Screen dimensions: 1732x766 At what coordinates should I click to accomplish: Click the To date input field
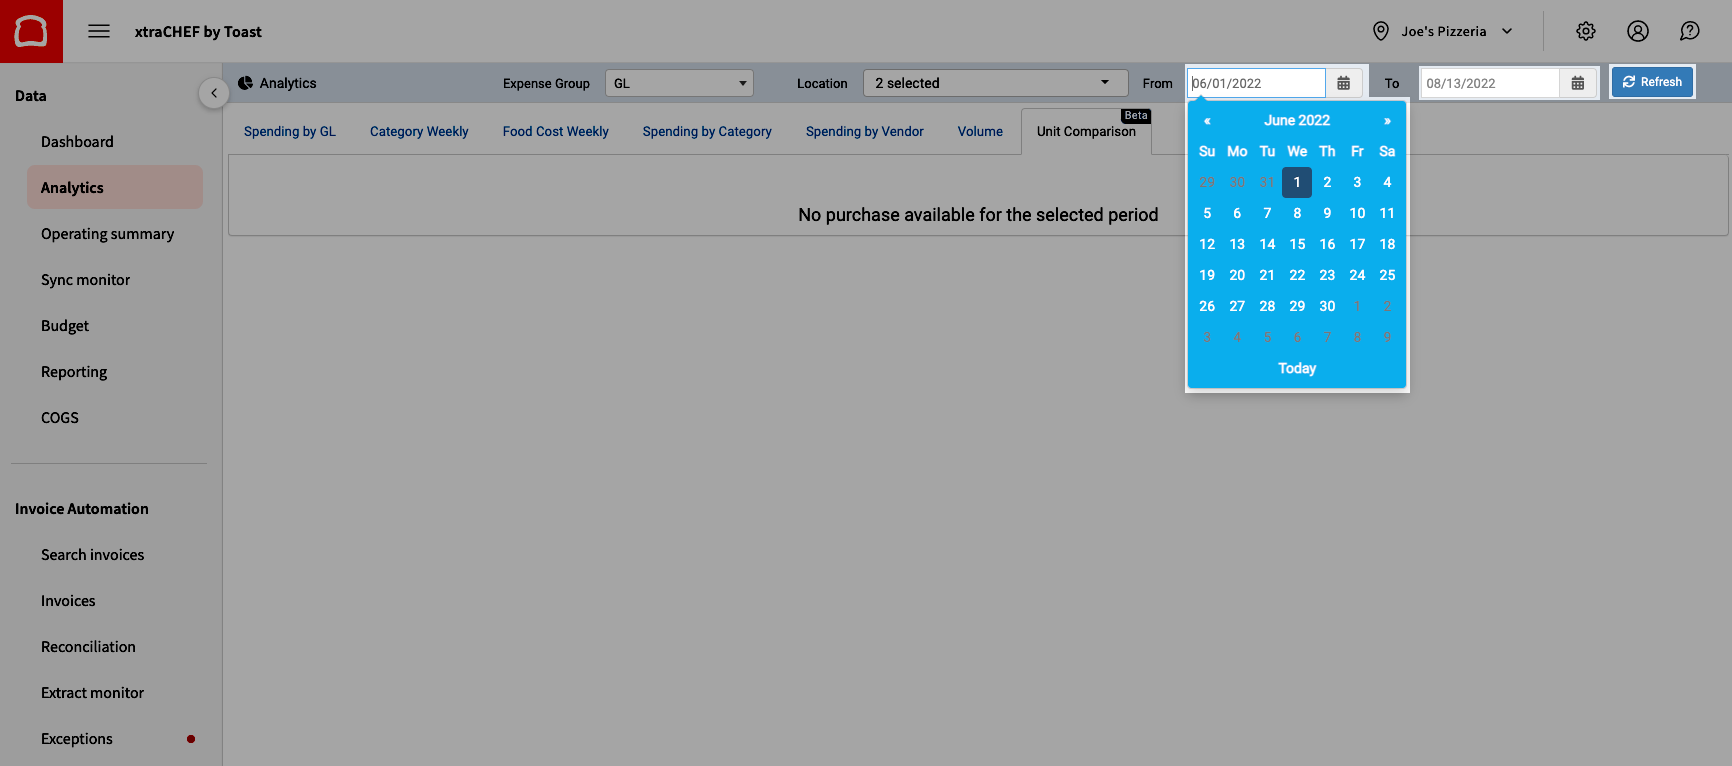coord(1489,83)
